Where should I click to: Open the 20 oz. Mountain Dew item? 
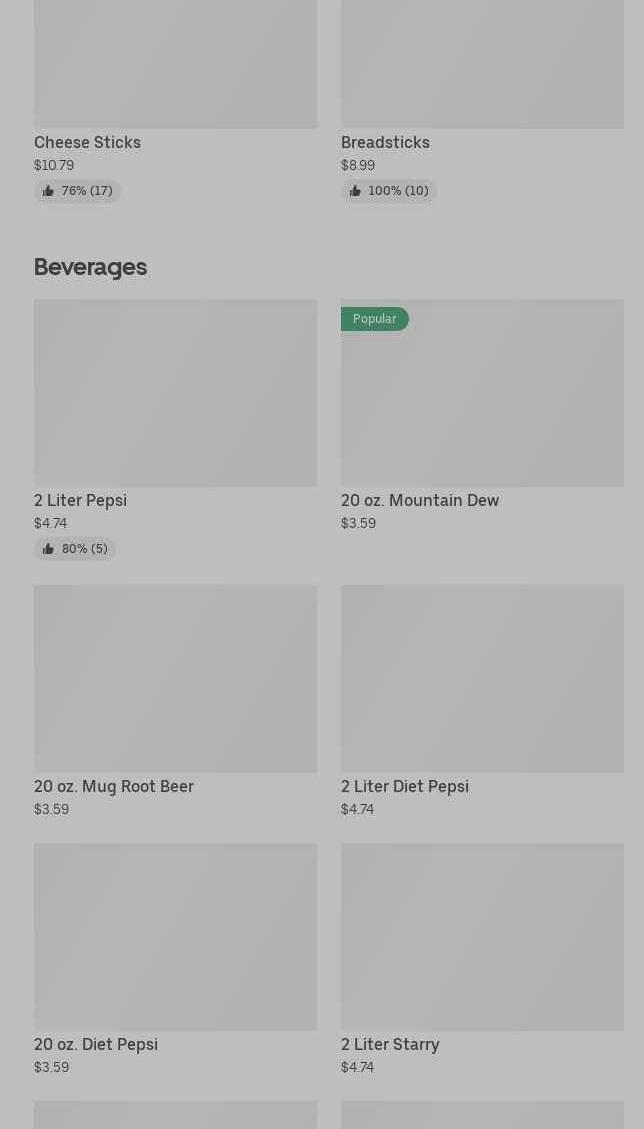[420, 500]
